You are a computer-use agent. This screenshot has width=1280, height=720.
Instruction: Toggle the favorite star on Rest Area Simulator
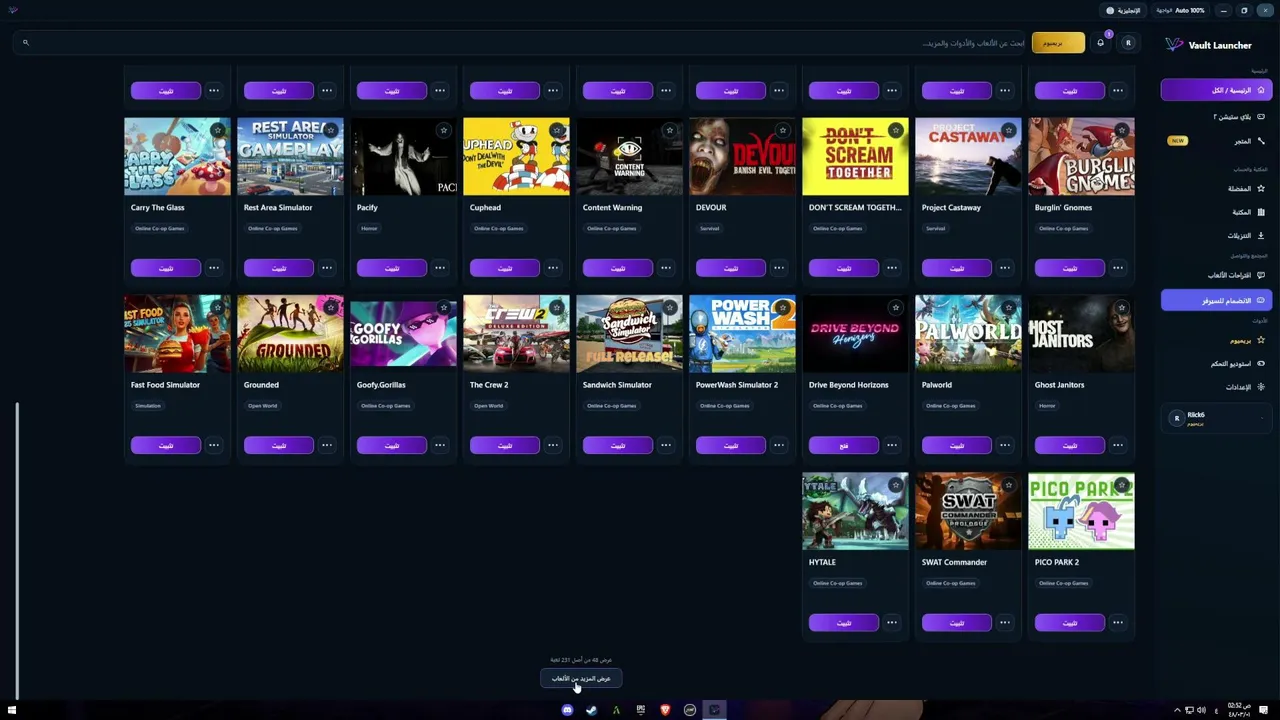tap(330, 130)
